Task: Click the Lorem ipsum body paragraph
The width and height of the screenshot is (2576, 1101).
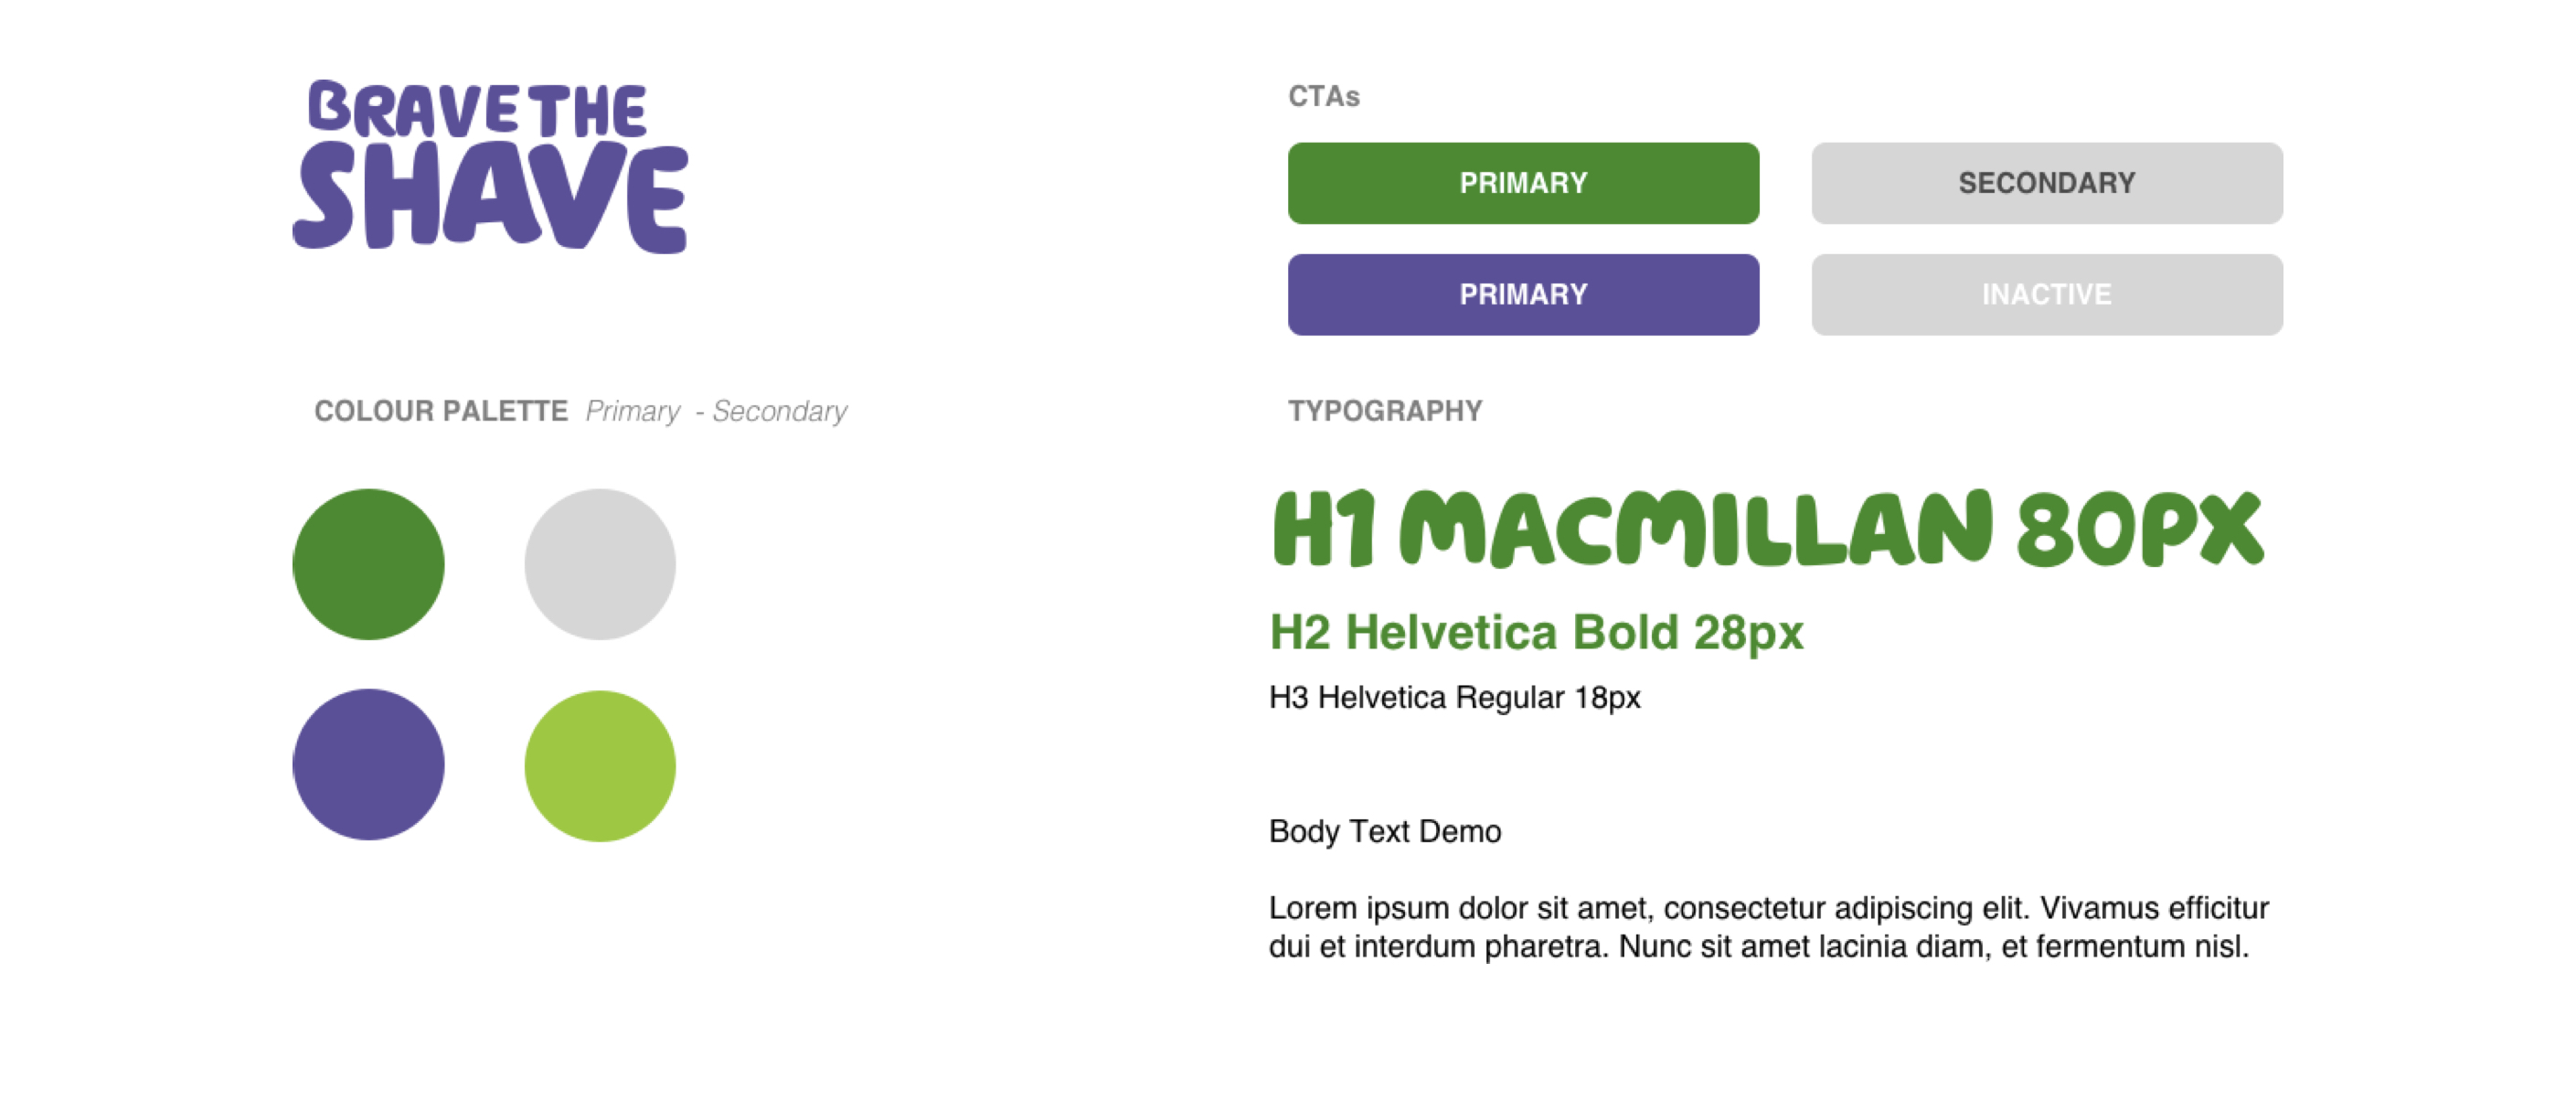Action: coord(1768,927)
